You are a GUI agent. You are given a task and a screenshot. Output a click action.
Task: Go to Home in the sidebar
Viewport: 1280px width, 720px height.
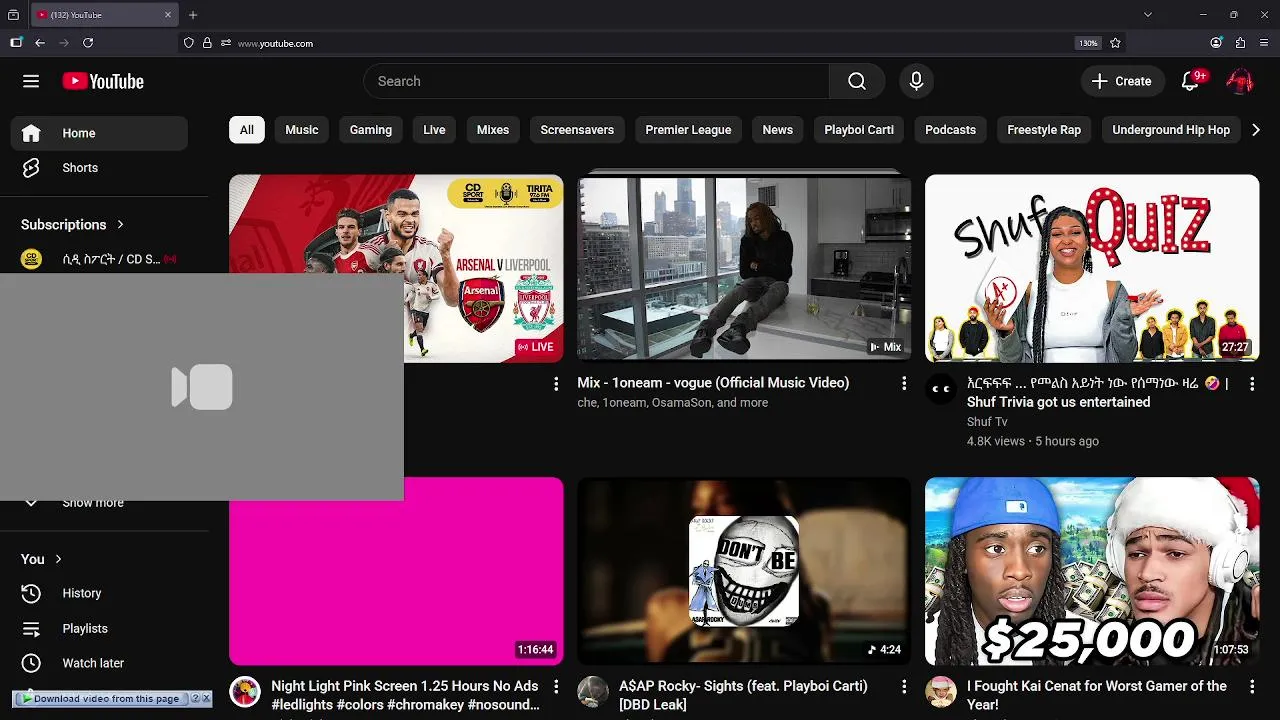(x=99, y=133)
